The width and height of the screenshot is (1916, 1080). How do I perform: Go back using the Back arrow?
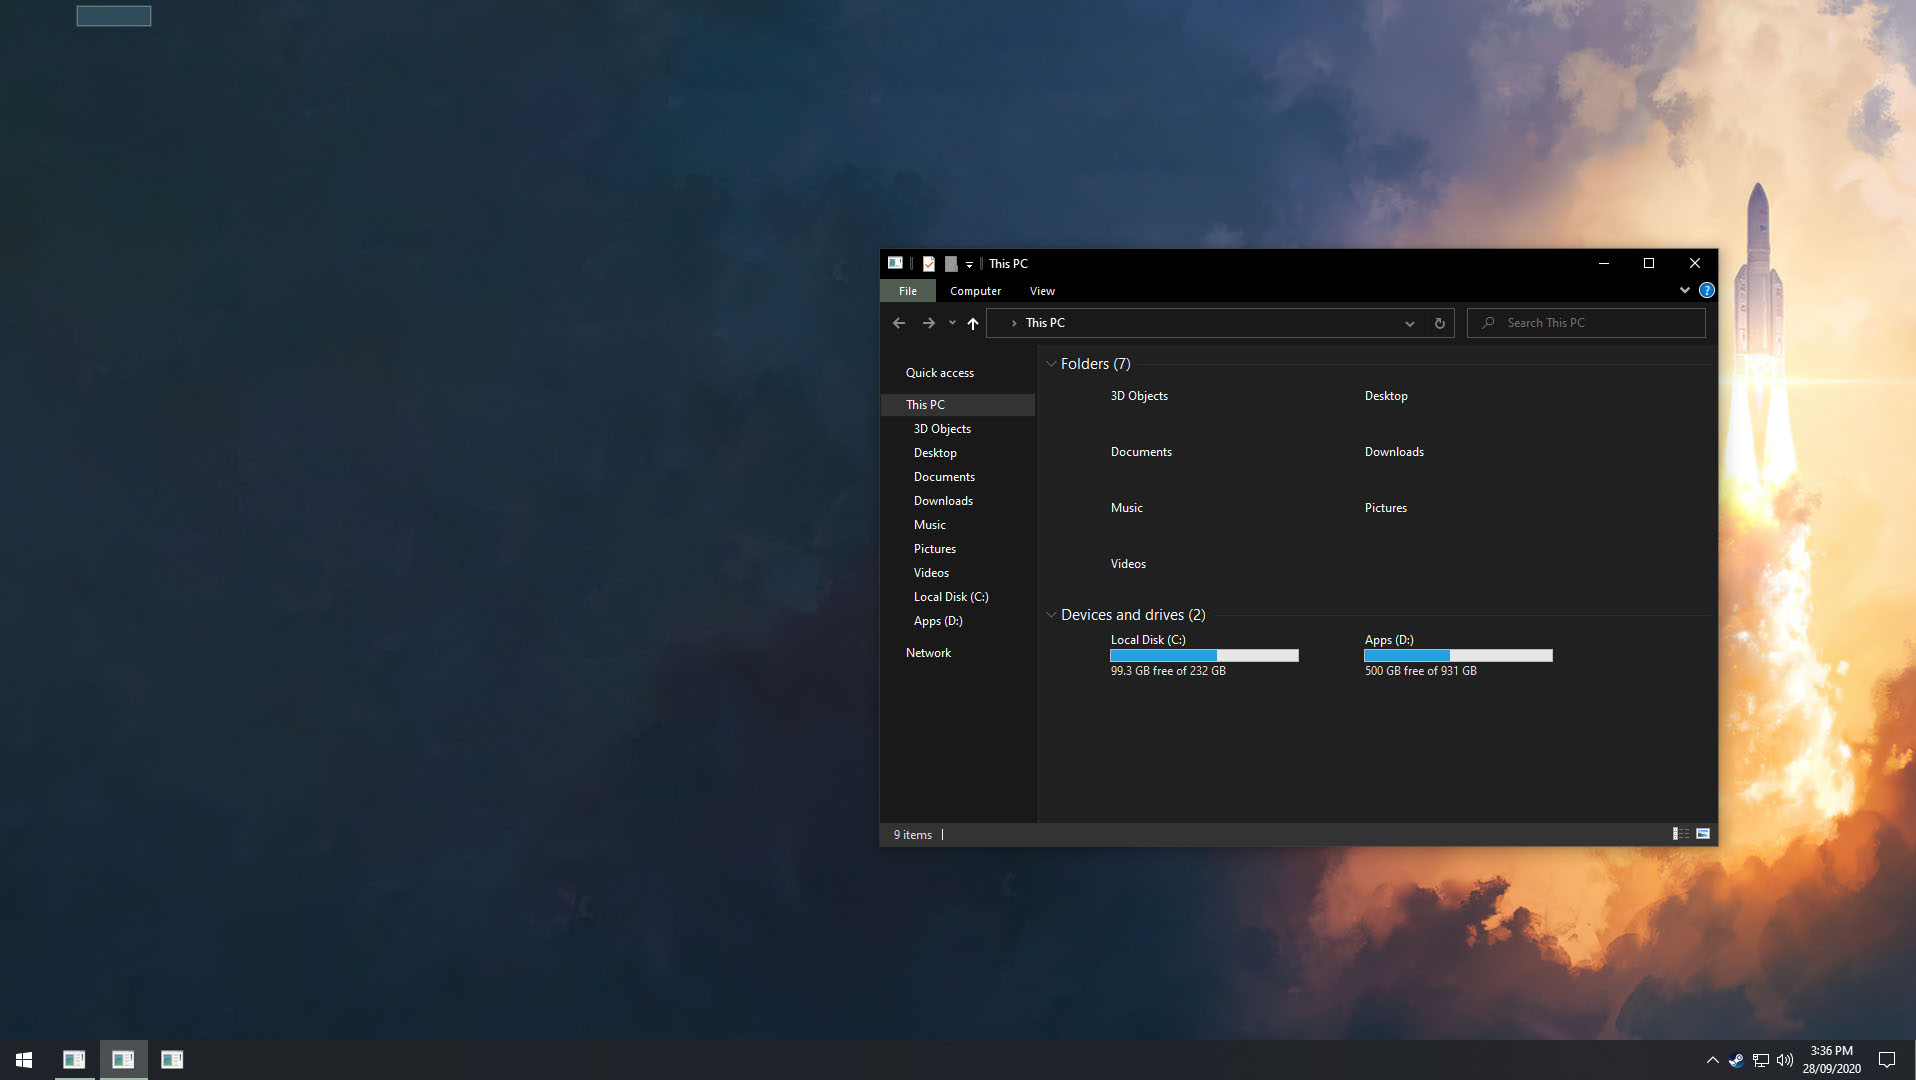(x=898, y=323)
